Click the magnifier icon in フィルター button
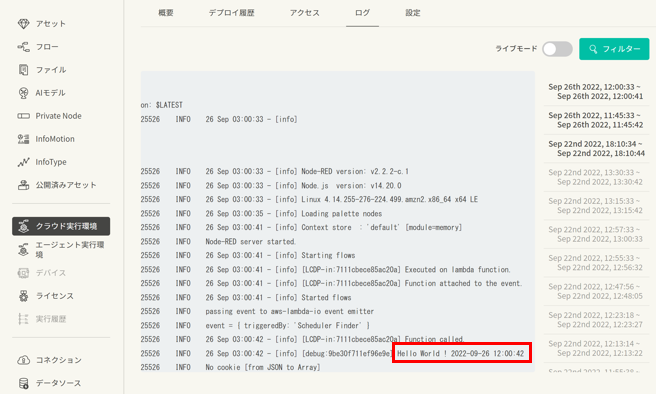Screen dimensions: 657x394 pyautogui.click(x=593, y=49)
